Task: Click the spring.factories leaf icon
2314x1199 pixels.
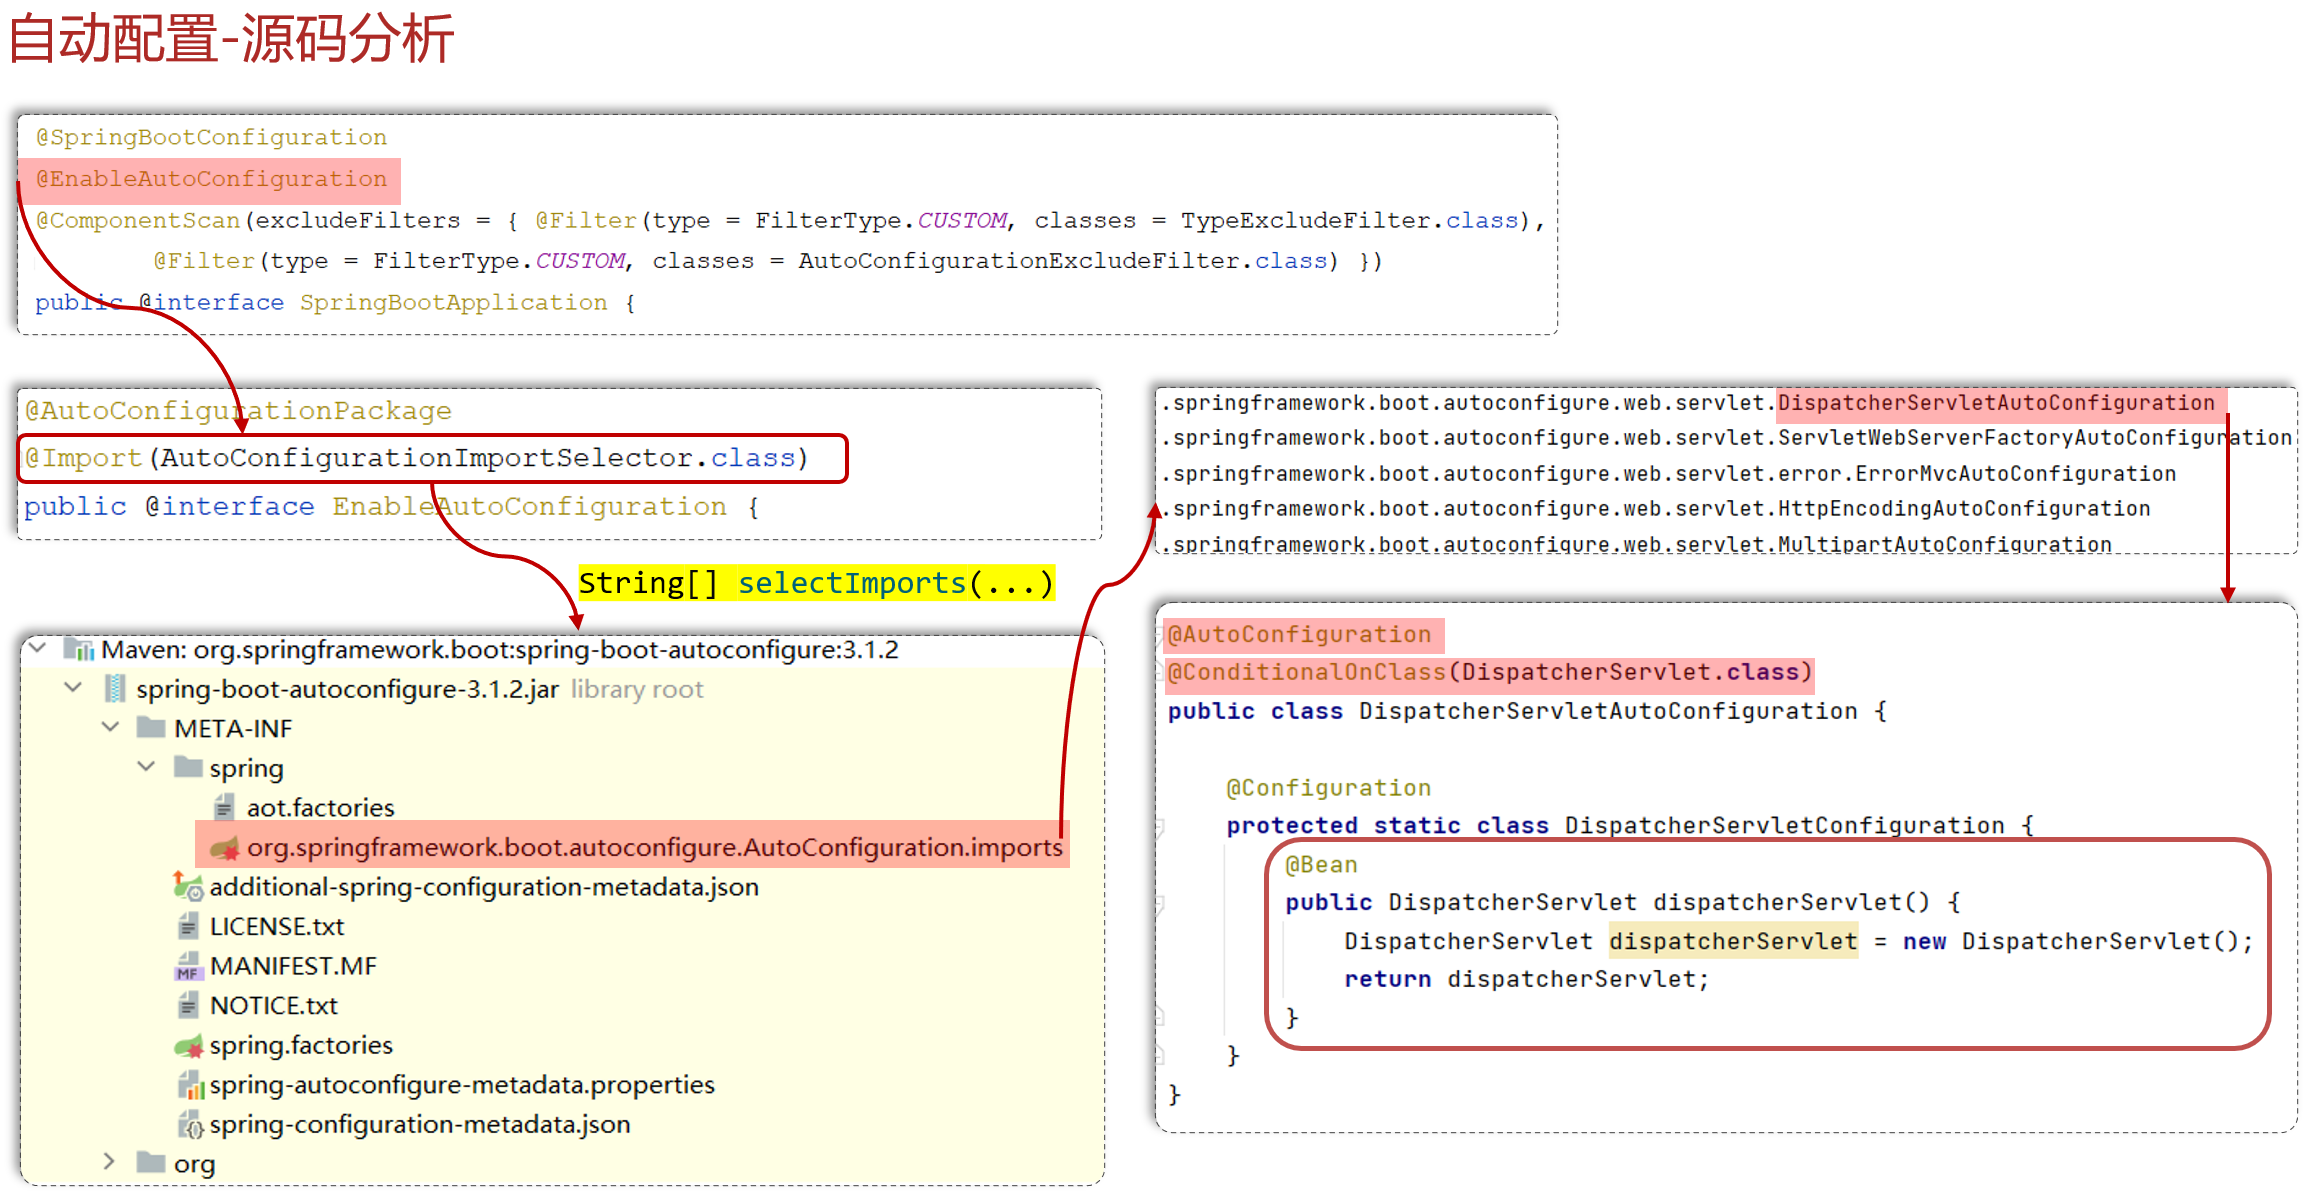Action: [188, 1046]
